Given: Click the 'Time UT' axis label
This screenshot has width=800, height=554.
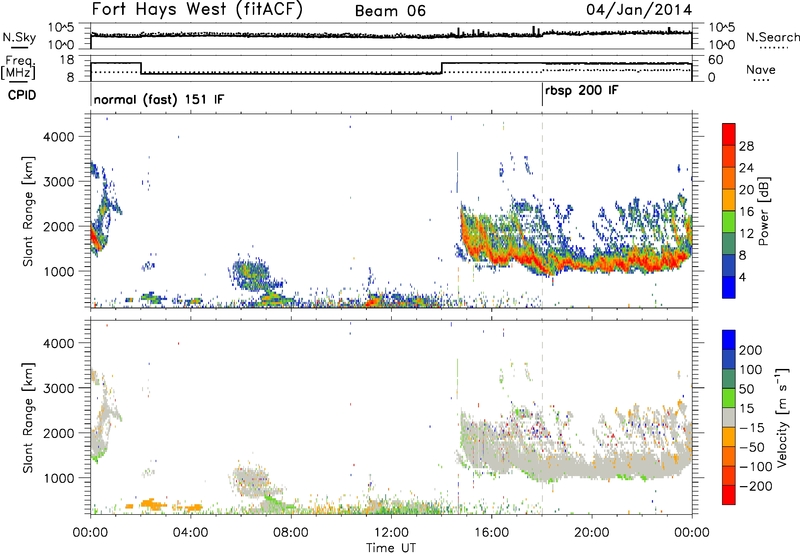Looking at the screenshot, I should pyautogui.click(x=391, y=548).
